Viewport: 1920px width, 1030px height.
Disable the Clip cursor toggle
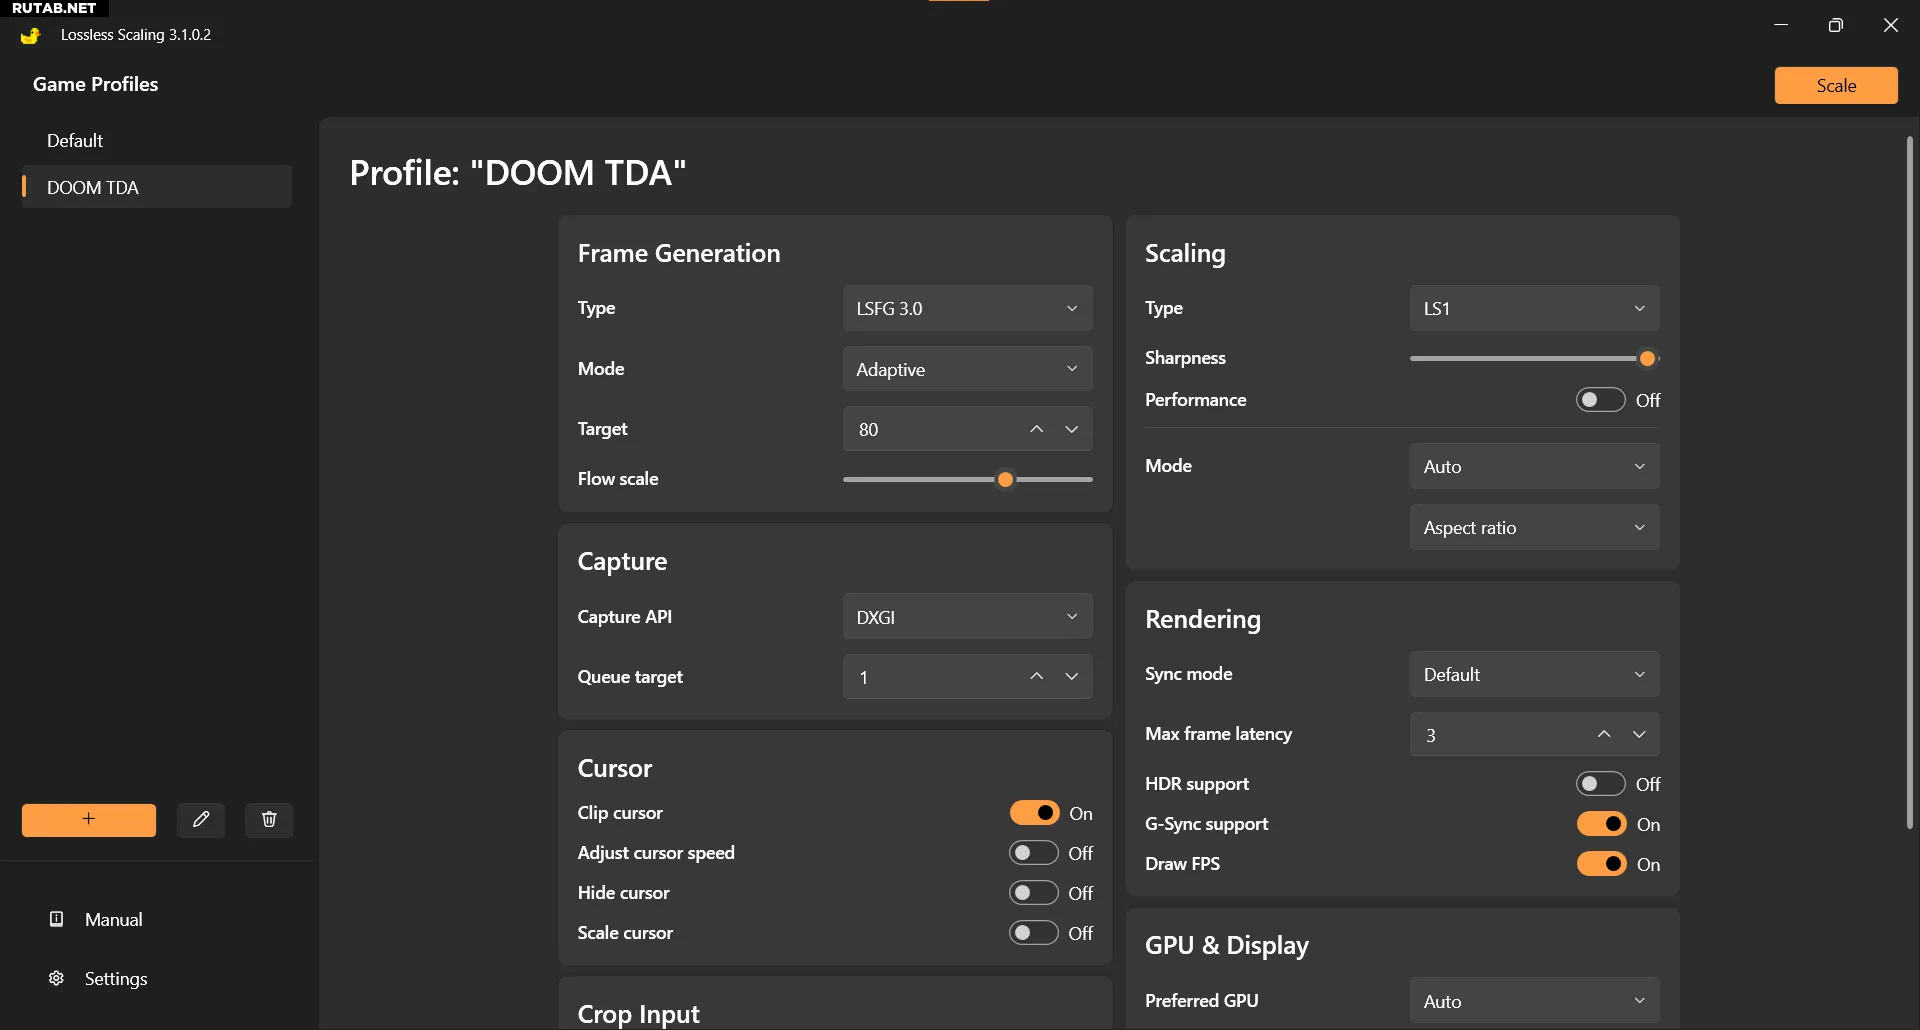[1034, 813]
